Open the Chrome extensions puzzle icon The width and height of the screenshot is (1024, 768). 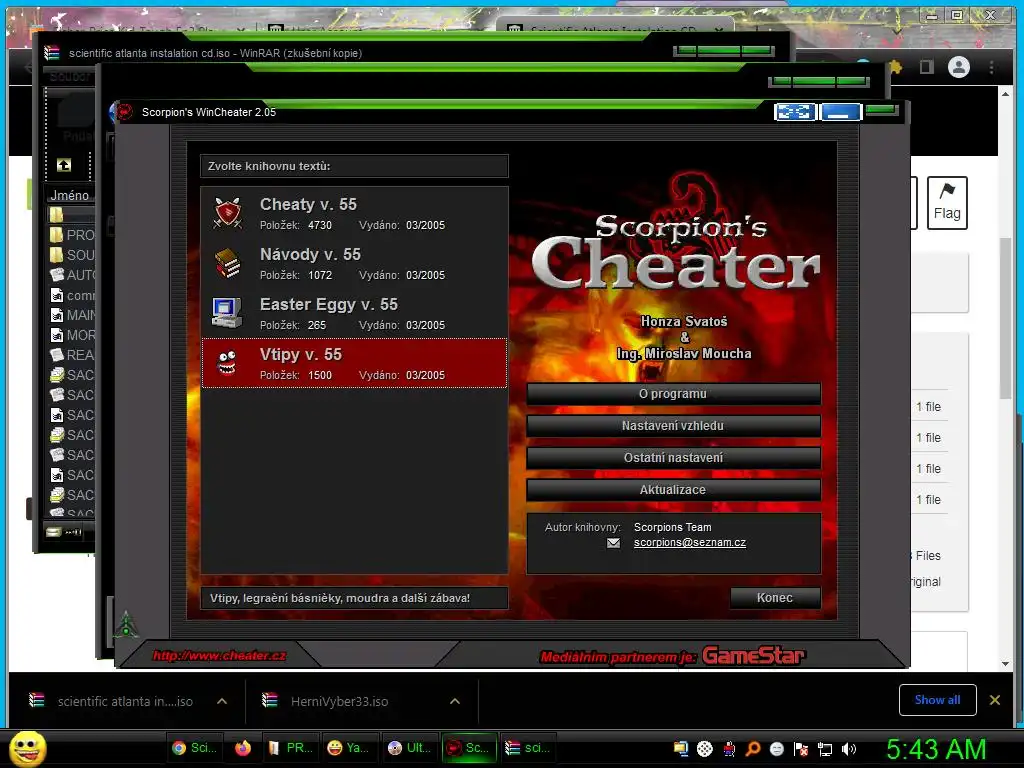(895, 67)
